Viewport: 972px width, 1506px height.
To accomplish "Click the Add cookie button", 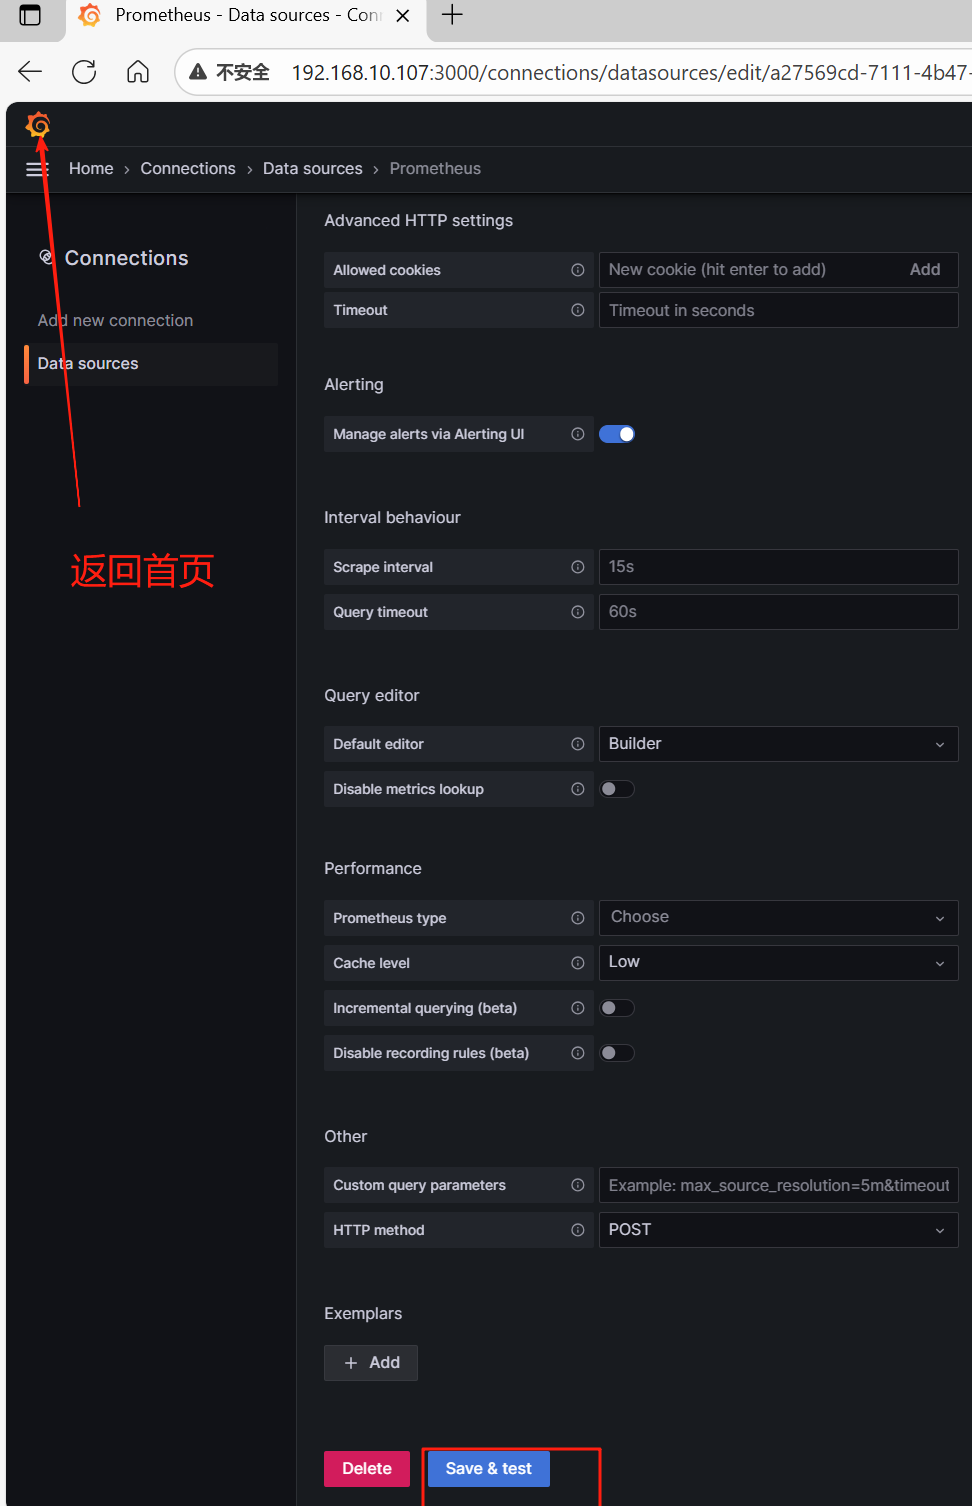I will (925, 270).
